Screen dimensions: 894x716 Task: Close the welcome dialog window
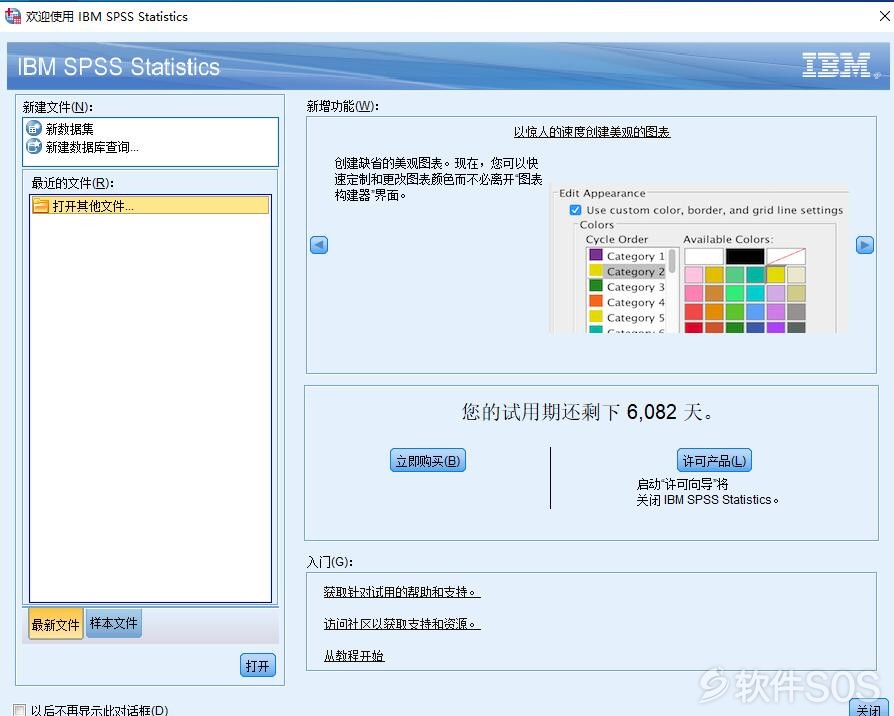point(884,16)
